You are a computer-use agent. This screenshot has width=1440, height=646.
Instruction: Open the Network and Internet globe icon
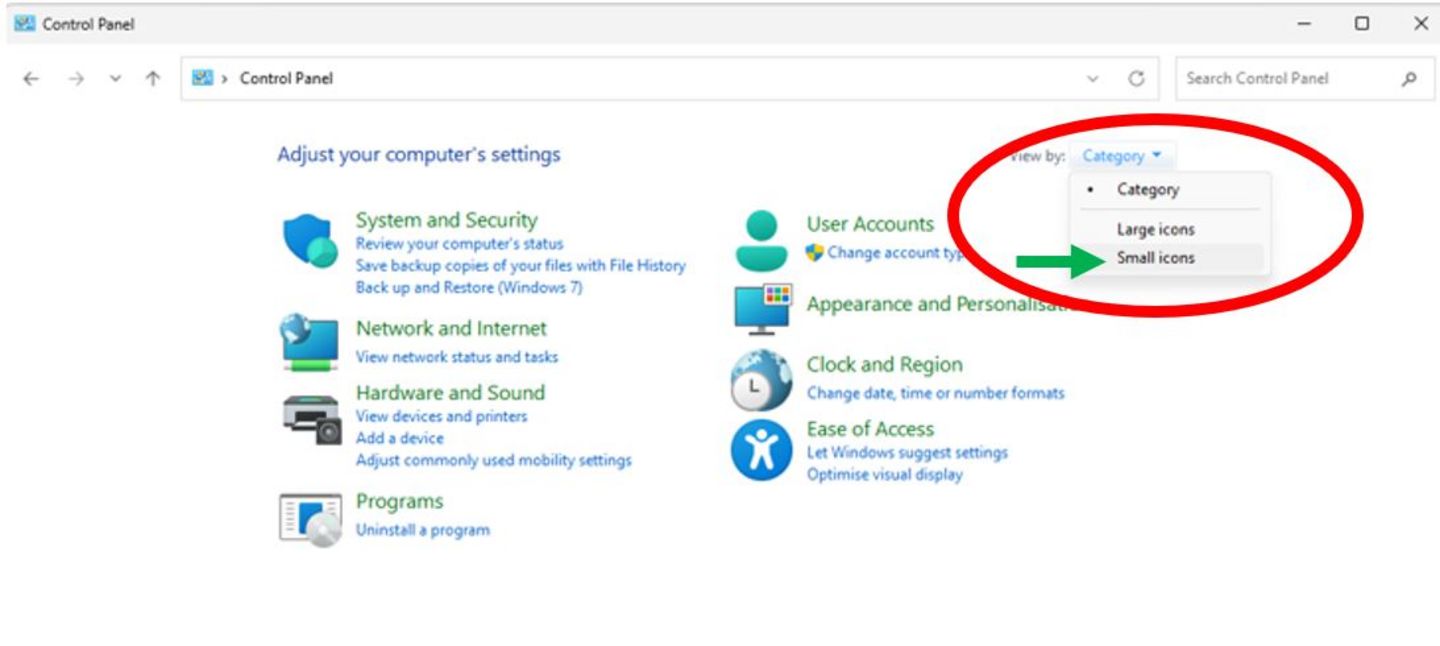click(x=310, y=342)
